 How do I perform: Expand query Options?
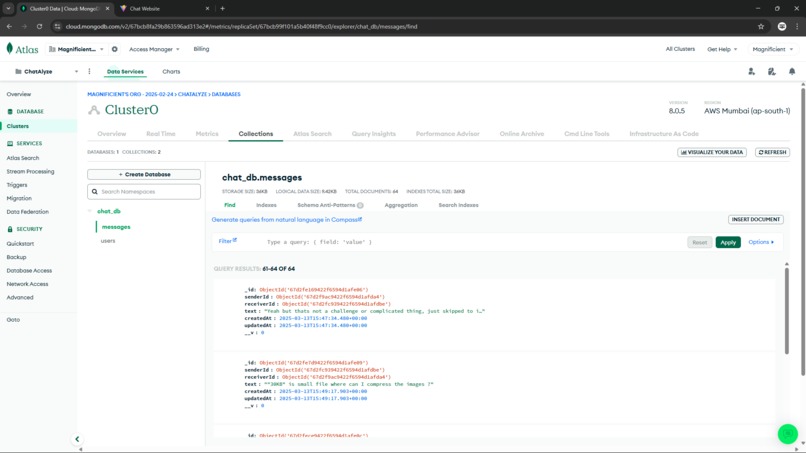(761, 242)
